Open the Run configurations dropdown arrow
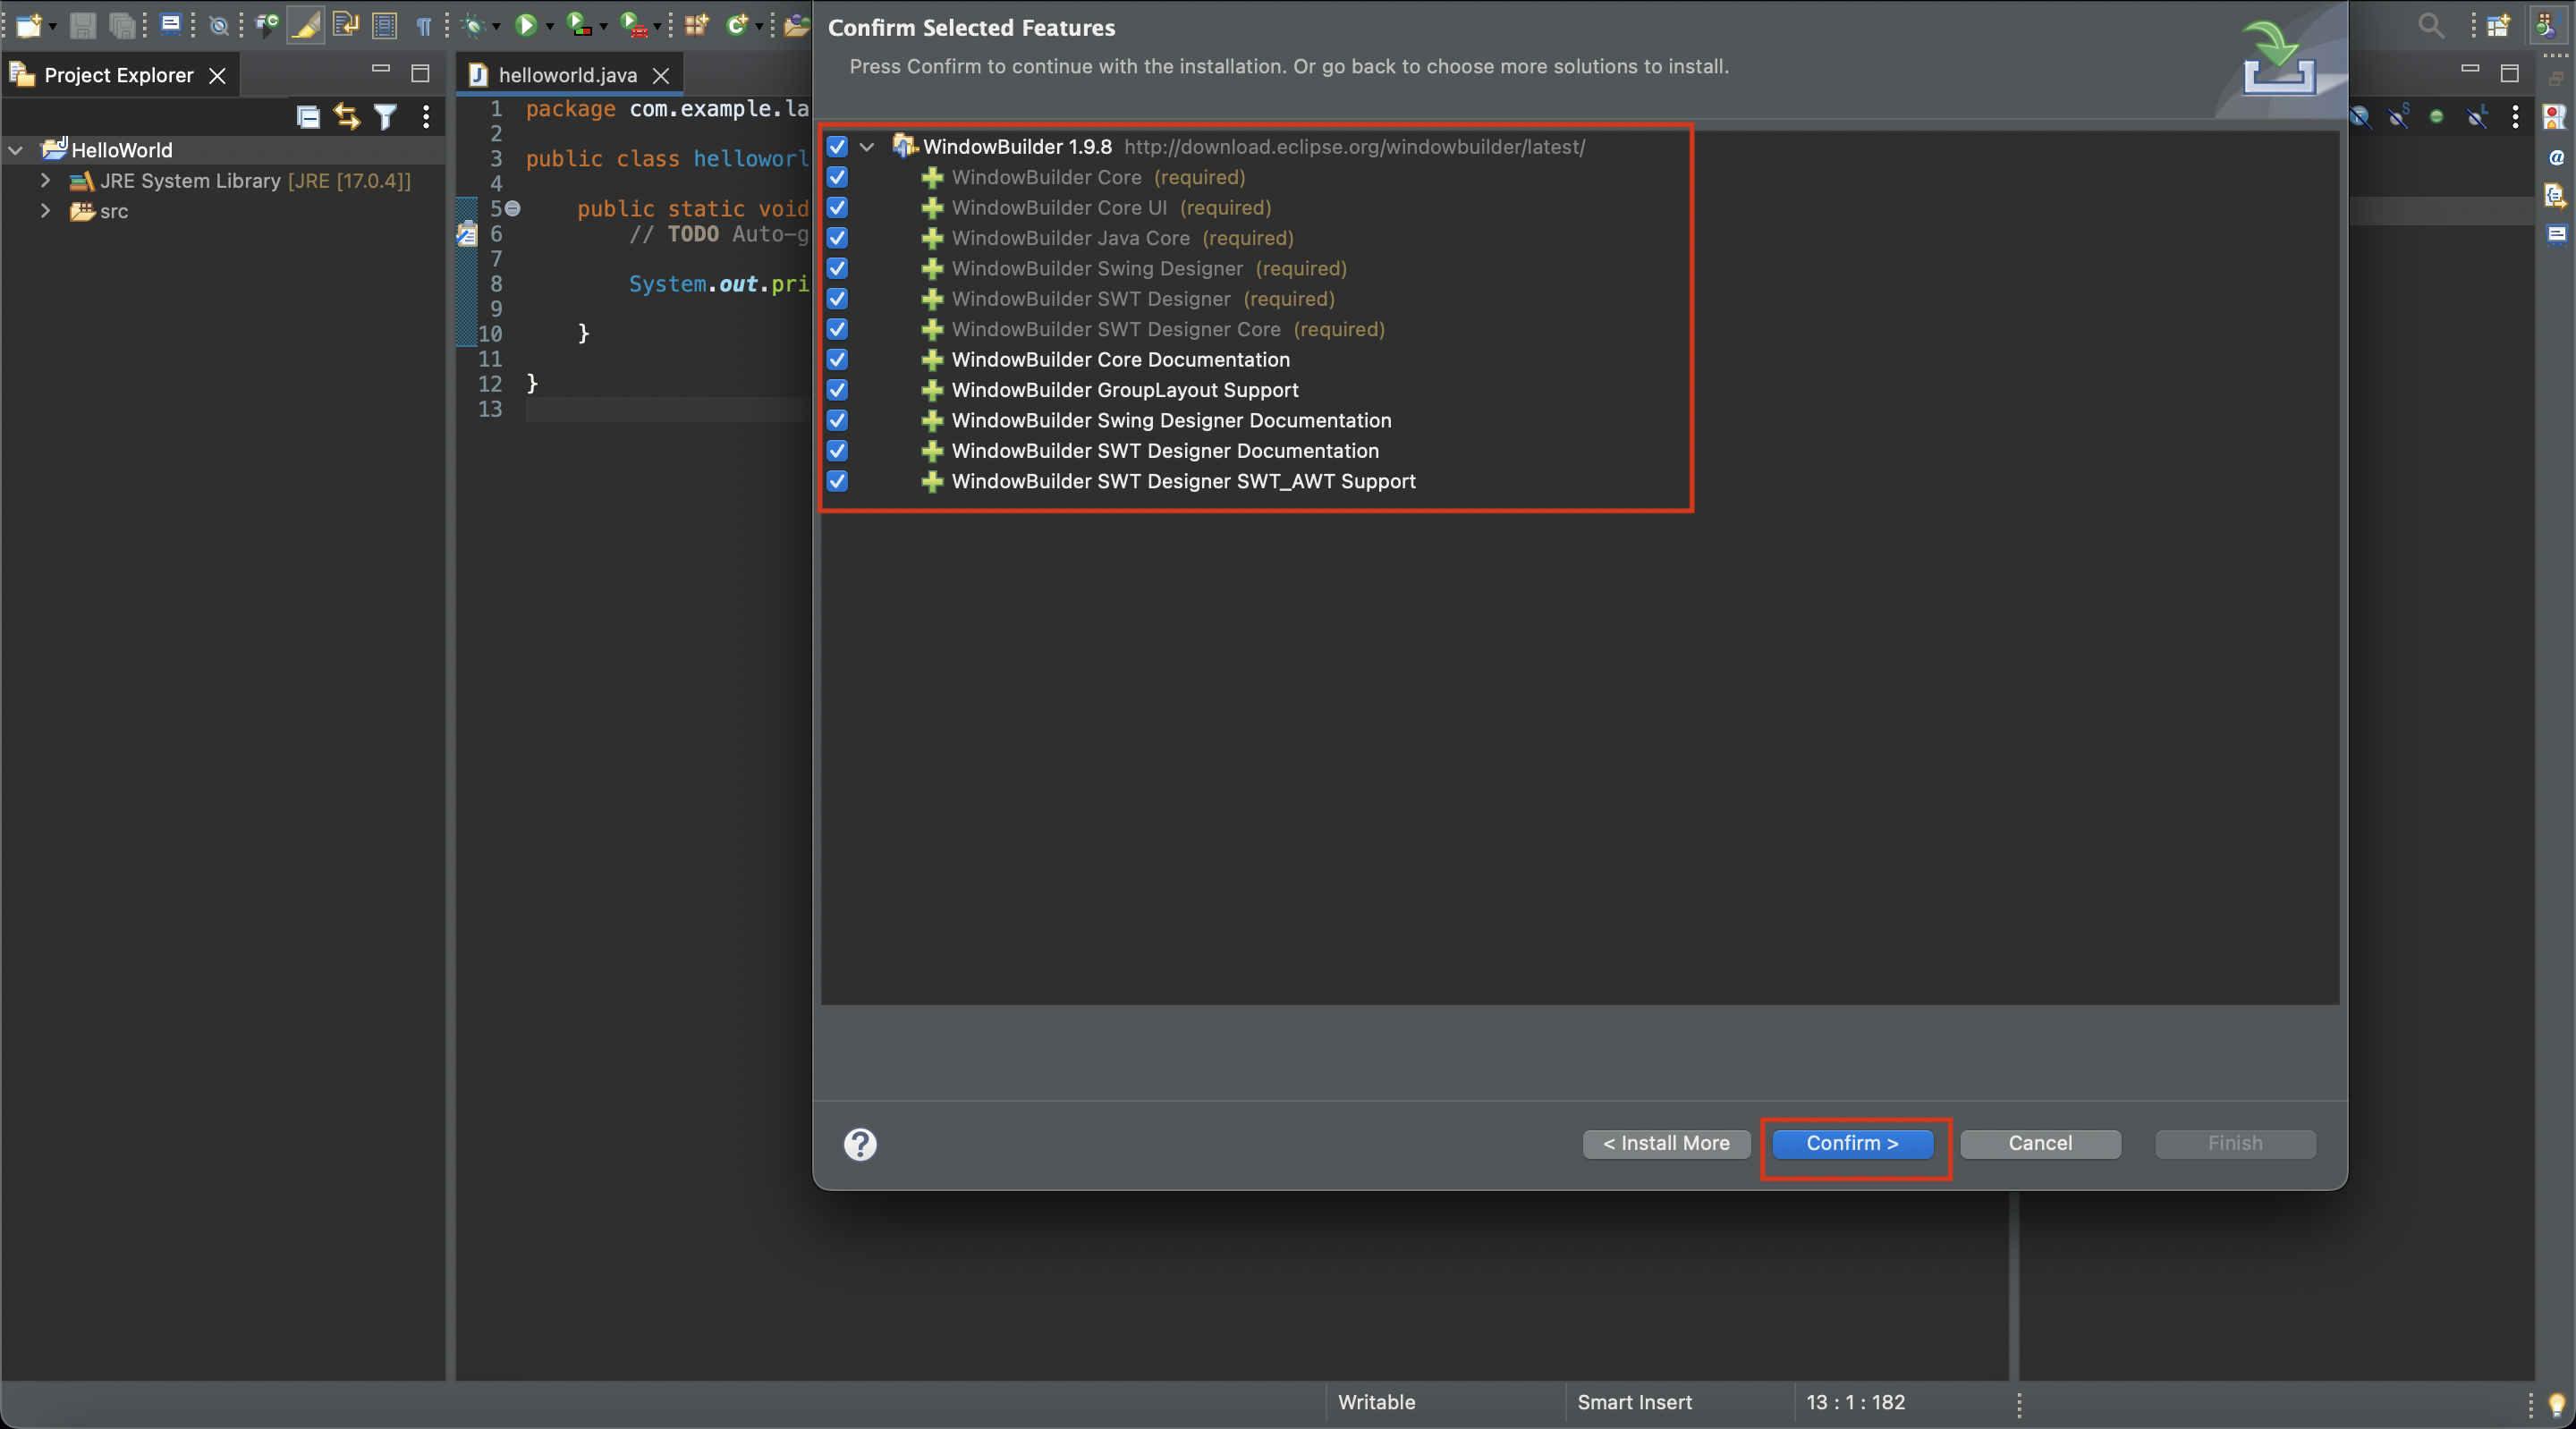Viewport: 2576px width, 1429px height. (549, 26)
